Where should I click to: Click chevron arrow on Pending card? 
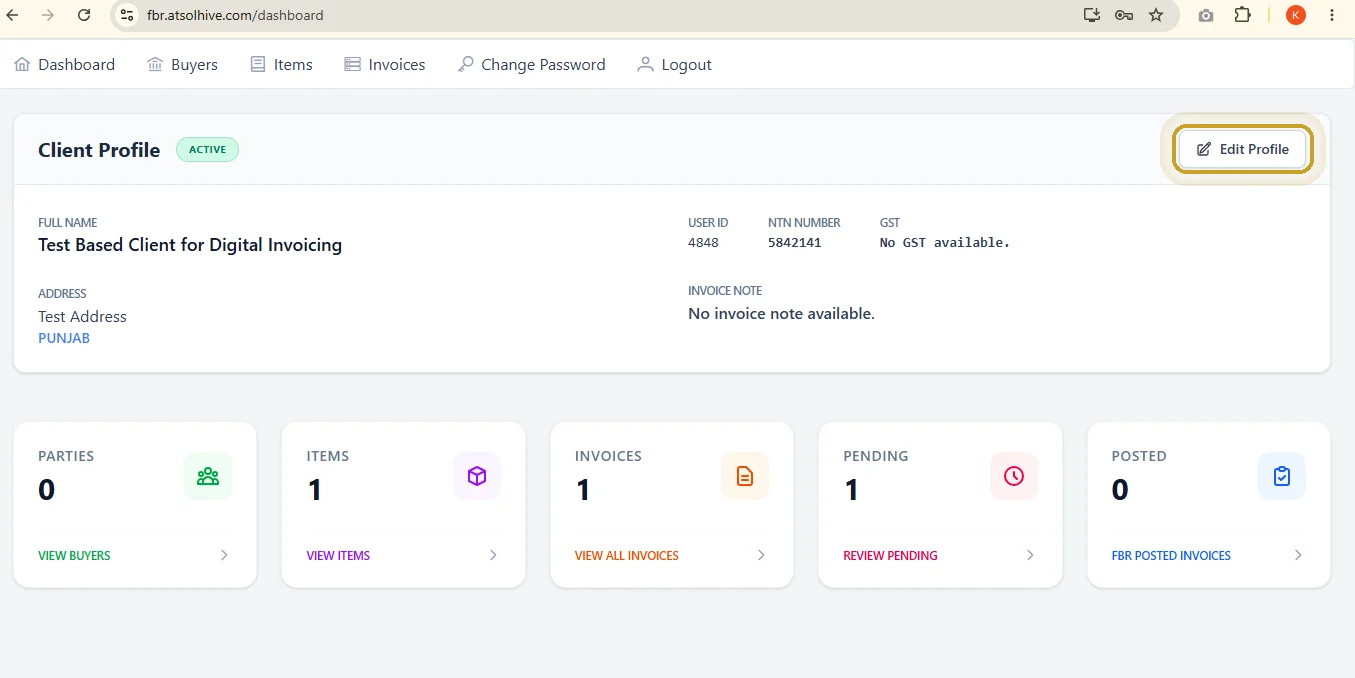(1030, 555)
